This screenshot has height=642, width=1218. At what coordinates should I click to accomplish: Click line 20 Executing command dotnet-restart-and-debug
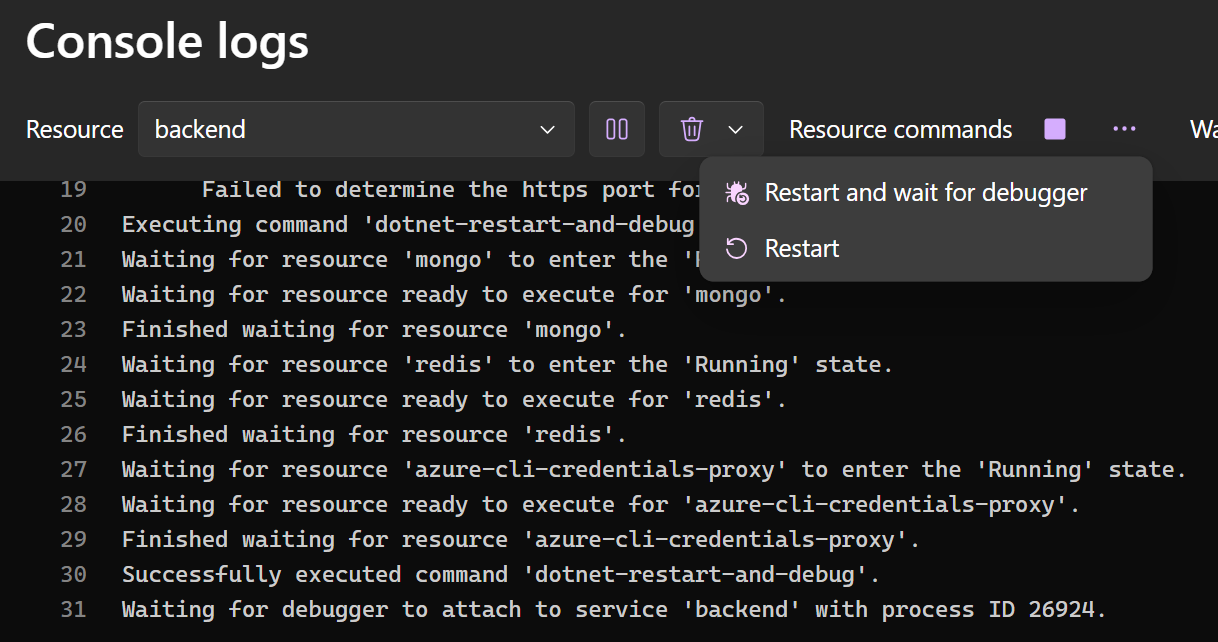[408, 224]
